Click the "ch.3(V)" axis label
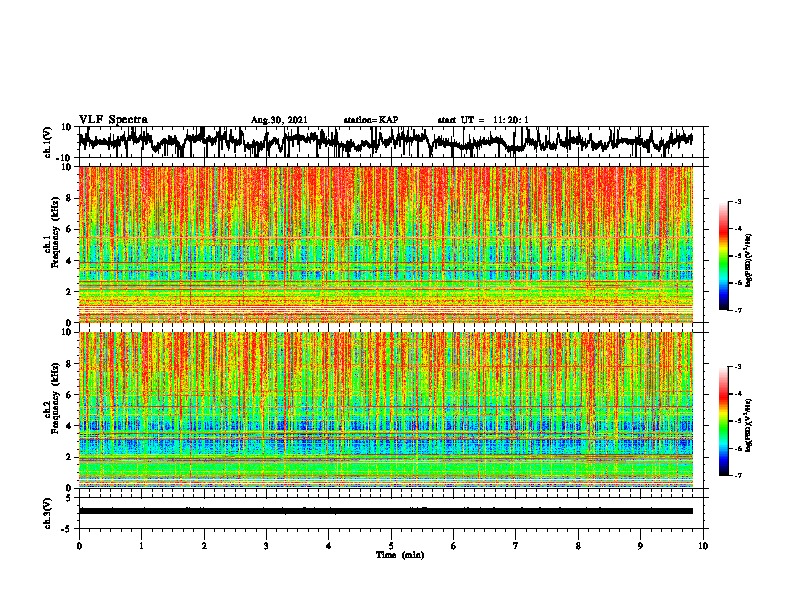 click(48, 513)
